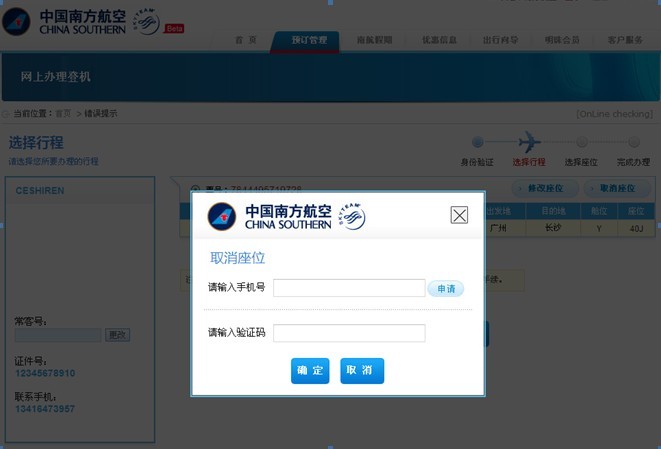Click the seat cell 40J
Viewport: 661px width, 449px height.
click(636, 229)
